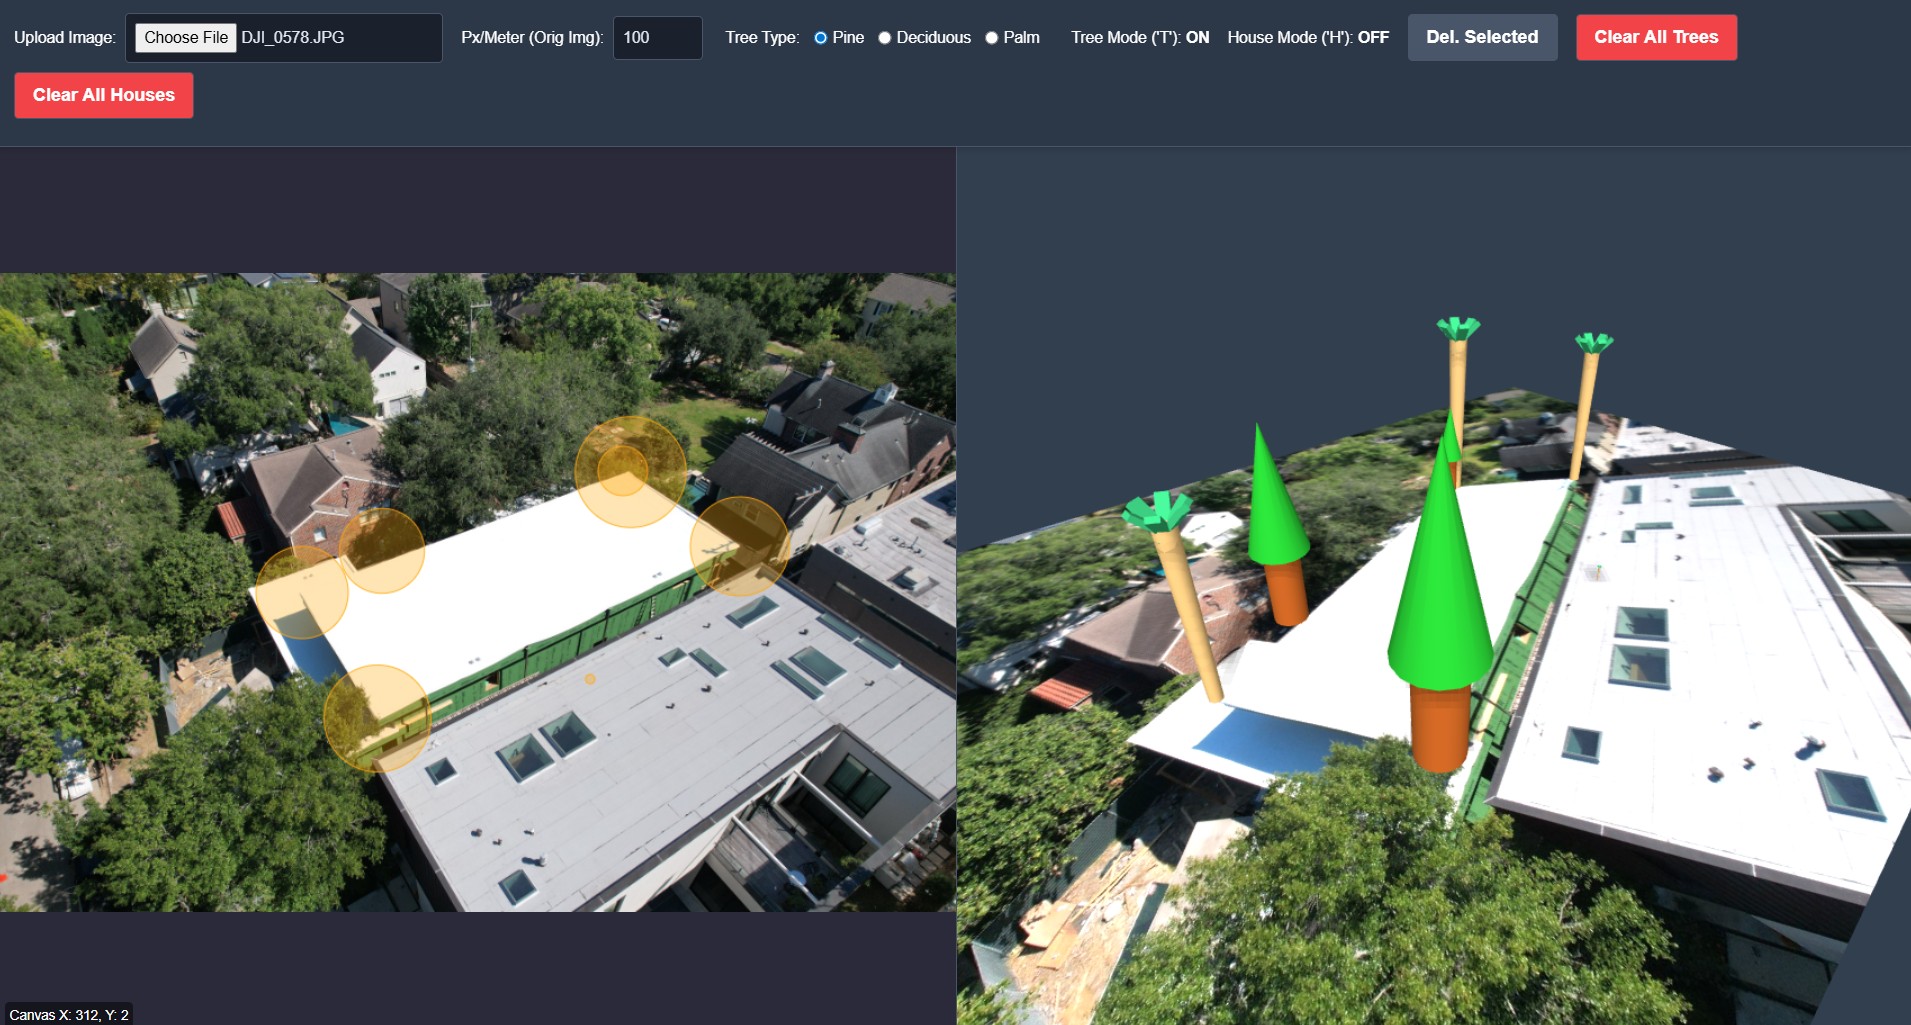Select the Pine tree type radio

(x=821, y=38)
